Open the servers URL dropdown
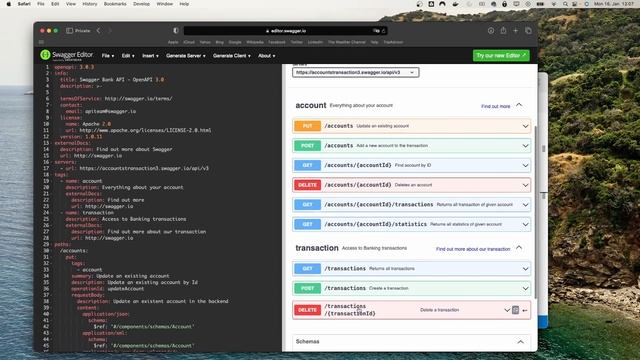 (356, 73)
